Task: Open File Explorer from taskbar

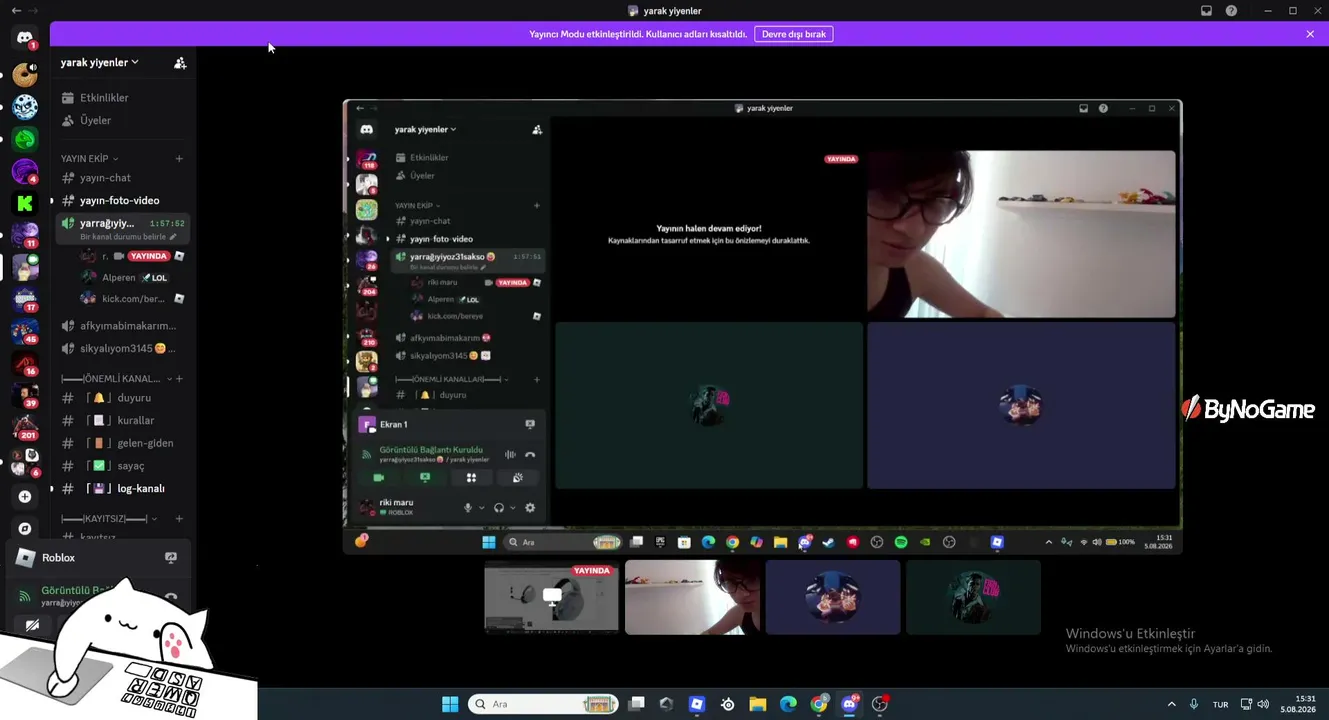Action: click(758, 704)
